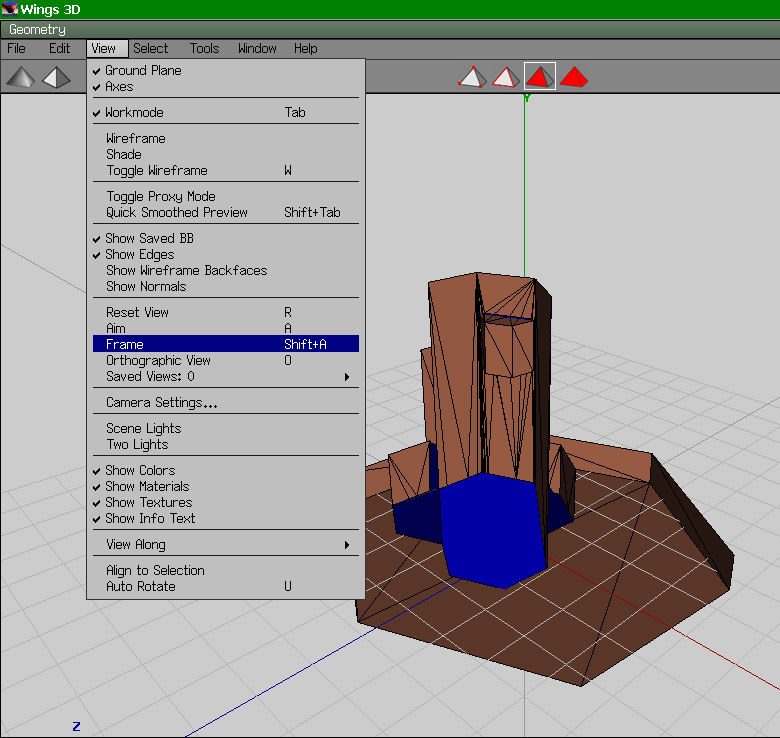
Task: Open Camera Settings dialog
Action: 162,403
